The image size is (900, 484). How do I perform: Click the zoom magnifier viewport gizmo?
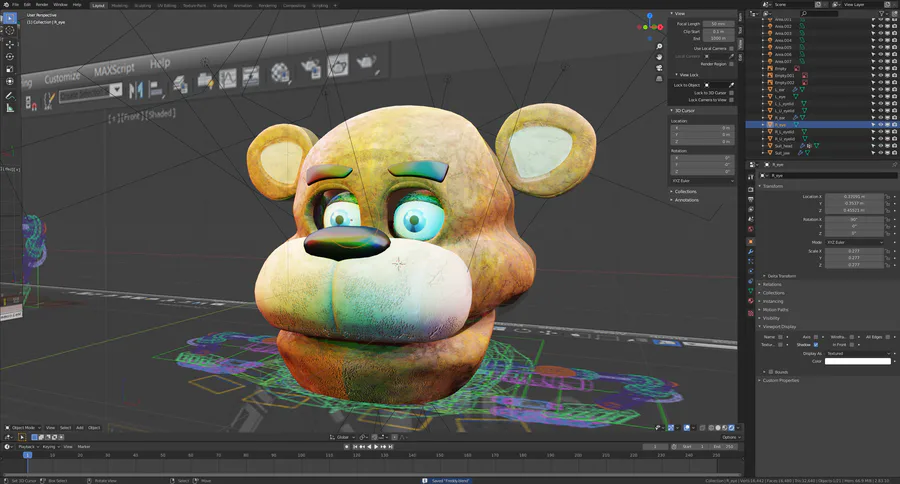659,47
